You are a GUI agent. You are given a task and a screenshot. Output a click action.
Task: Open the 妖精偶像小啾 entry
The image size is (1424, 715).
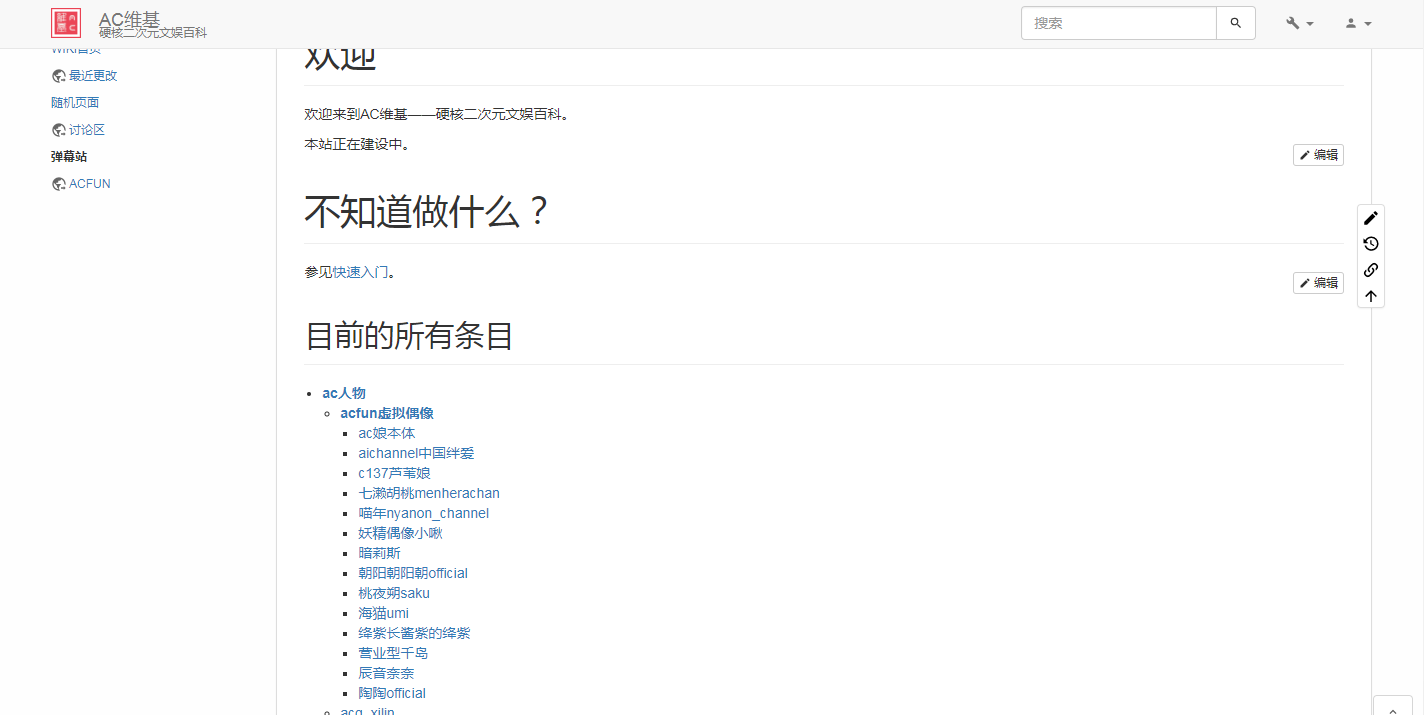click(400, 533)
